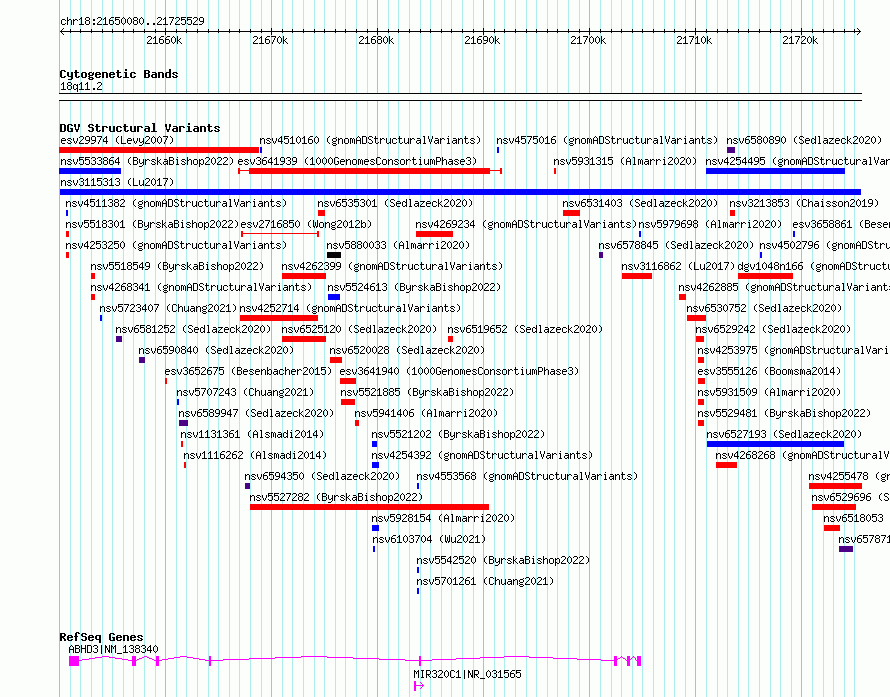The image size is (890, 697).
Task: Open the ABHD3|NM_138340 gene label
Action: (x=114, y=649)
